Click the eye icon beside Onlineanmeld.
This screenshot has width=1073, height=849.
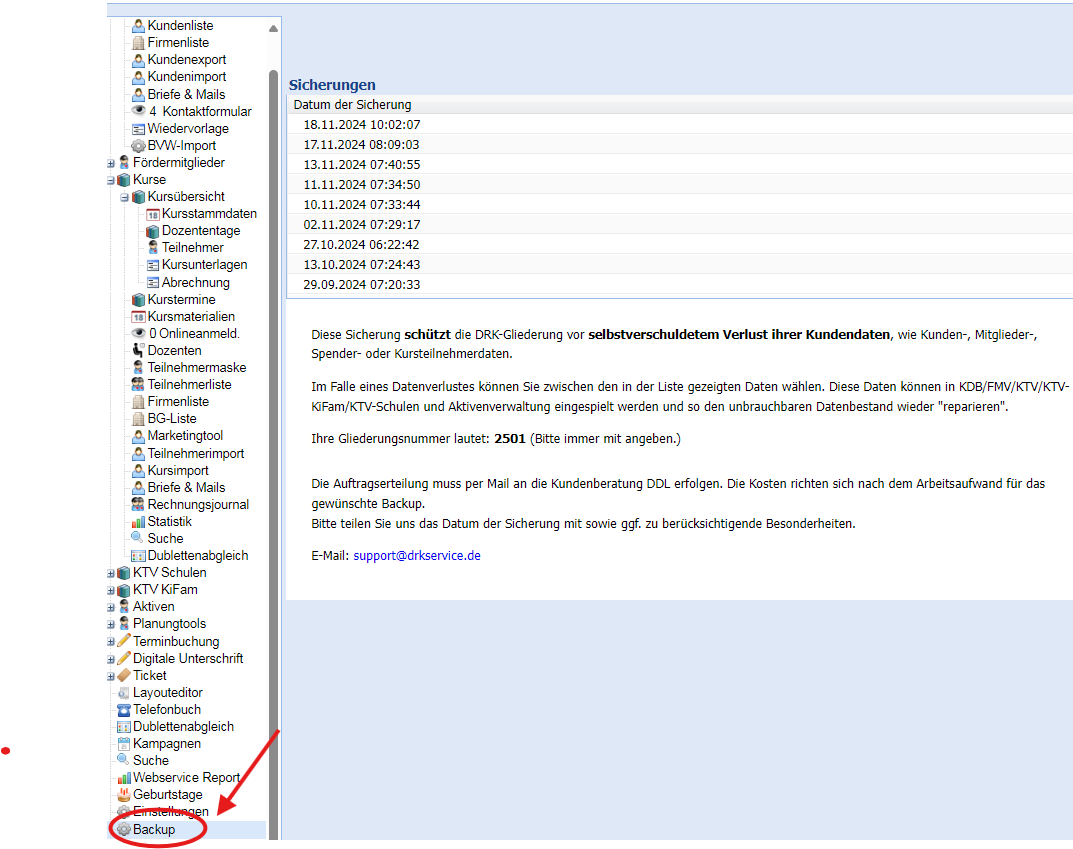coord(139,334)
